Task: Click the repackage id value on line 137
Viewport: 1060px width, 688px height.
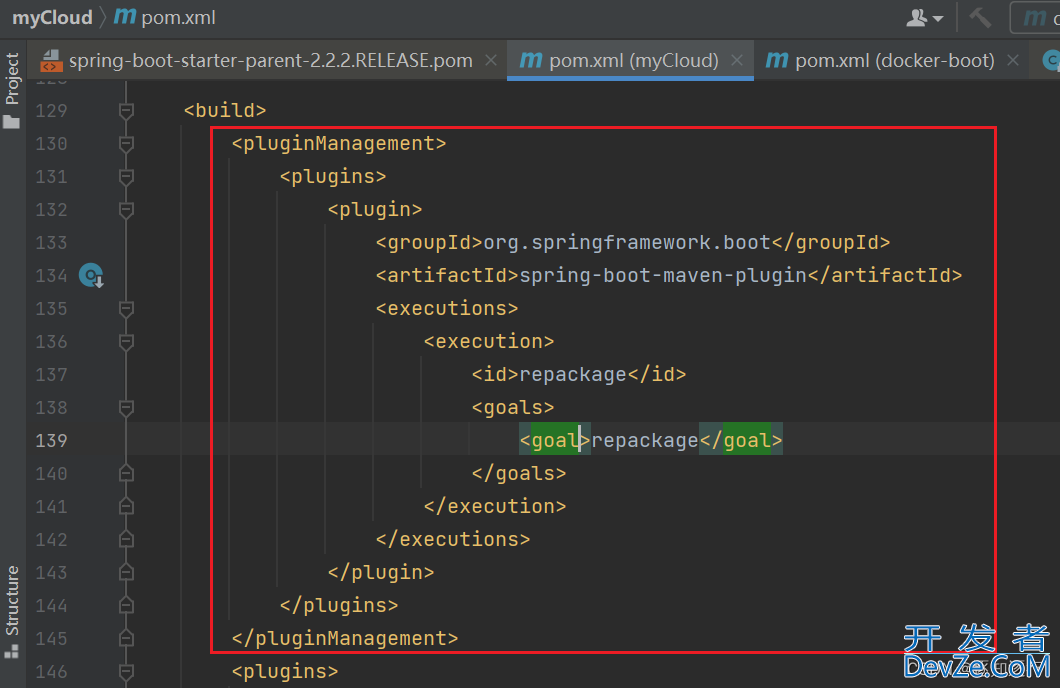Action: coord(573,374)
